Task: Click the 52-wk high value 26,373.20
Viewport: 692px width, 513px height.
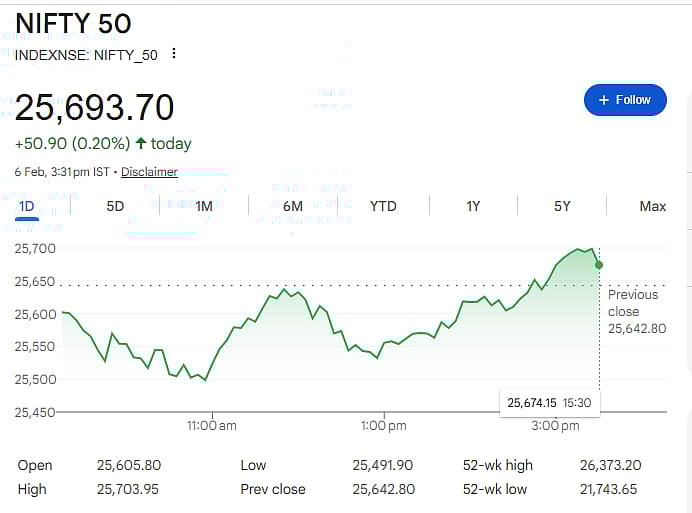Action: pos(609,465)
